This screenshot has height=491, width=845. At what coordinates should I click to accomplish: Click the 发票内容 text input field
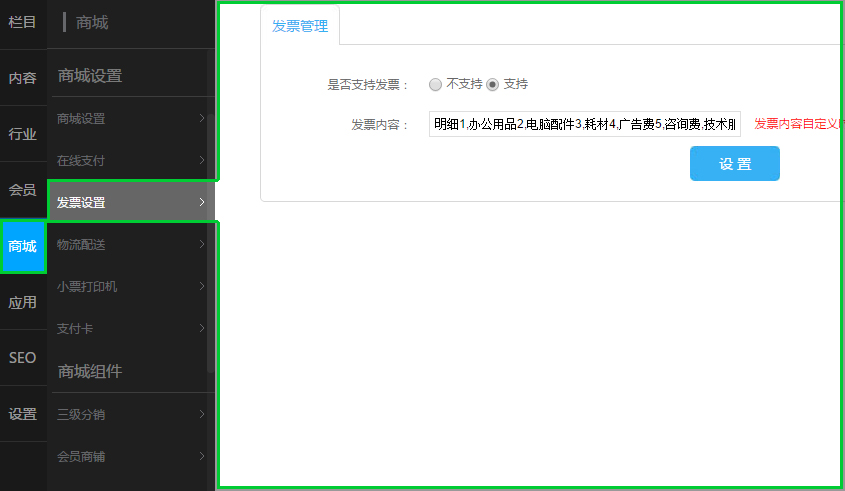(585, 124)
